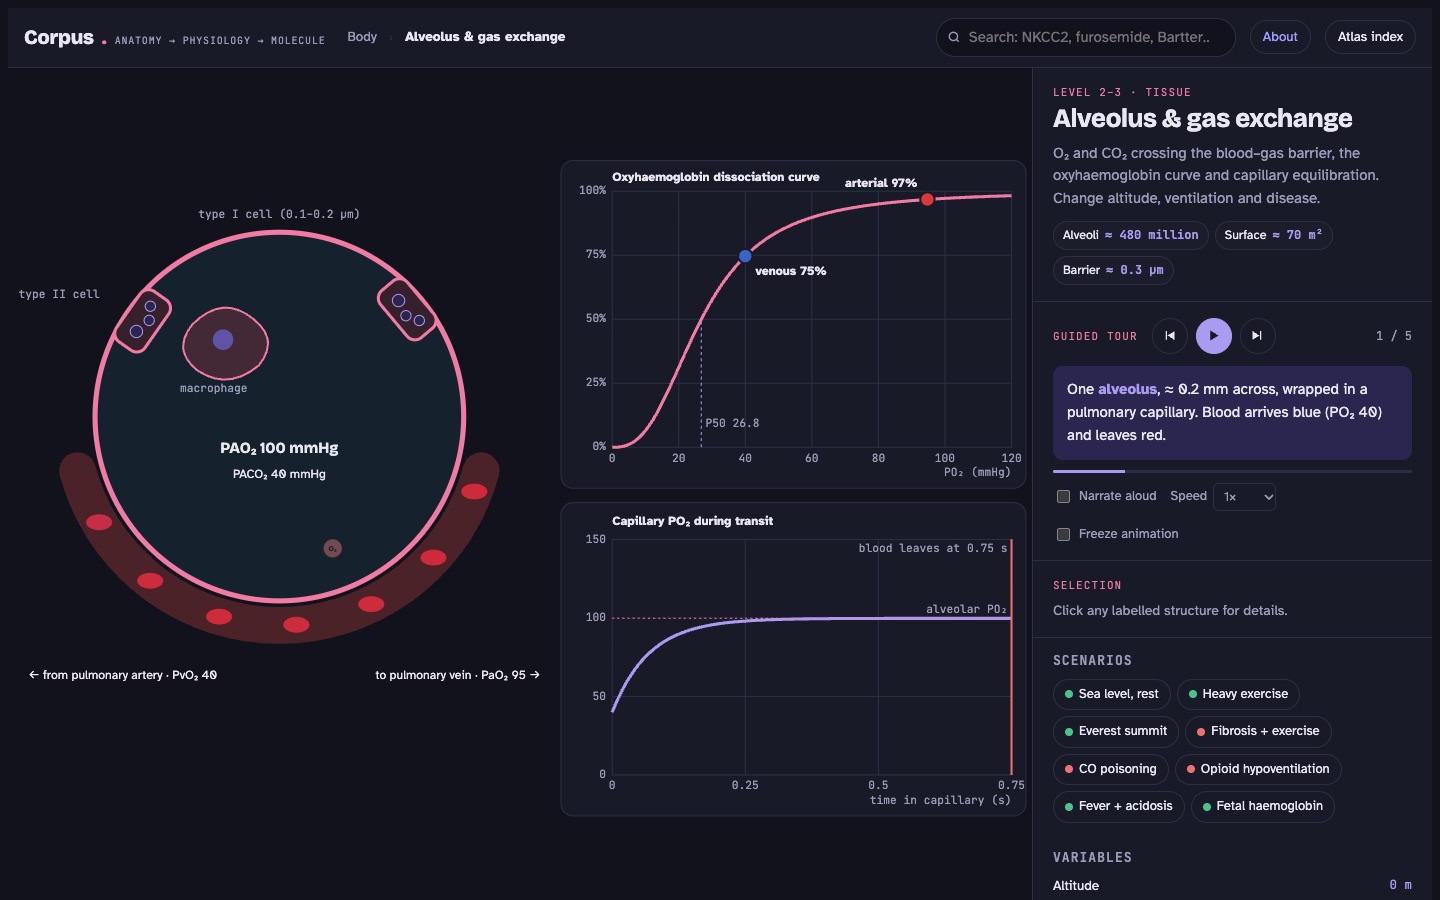This screenshot has width=1440, height=900.
Task: Select the Fetal haemoglobin scenario
Action: click(1262, 806)
